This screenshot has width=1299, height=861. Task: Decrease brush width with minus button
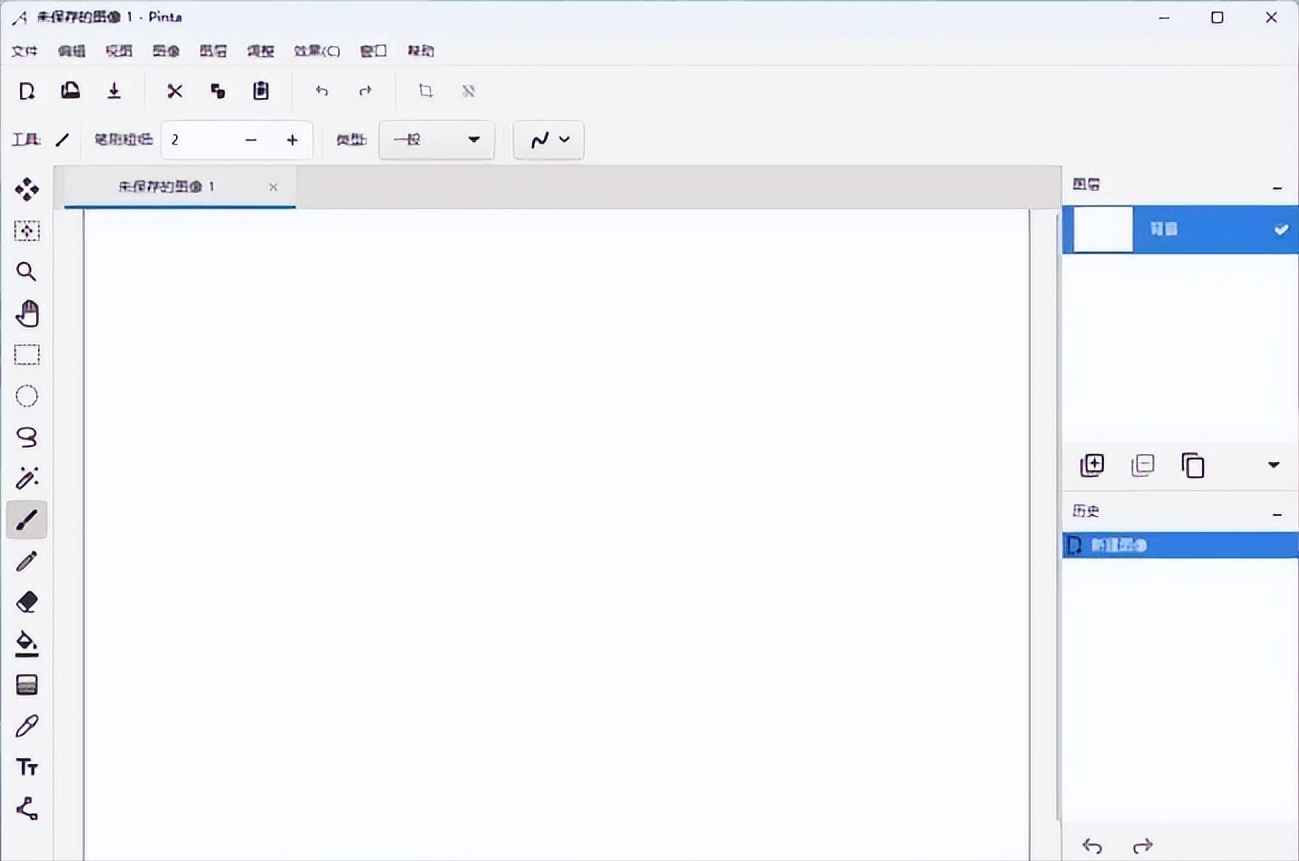(x=251, y=140)
